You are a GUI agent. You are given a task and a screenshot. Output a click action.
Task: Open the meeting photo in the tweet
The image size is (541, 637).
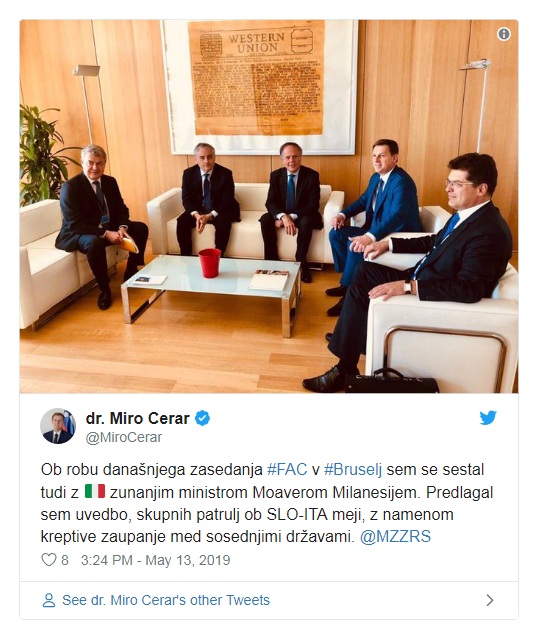point(269,206)
